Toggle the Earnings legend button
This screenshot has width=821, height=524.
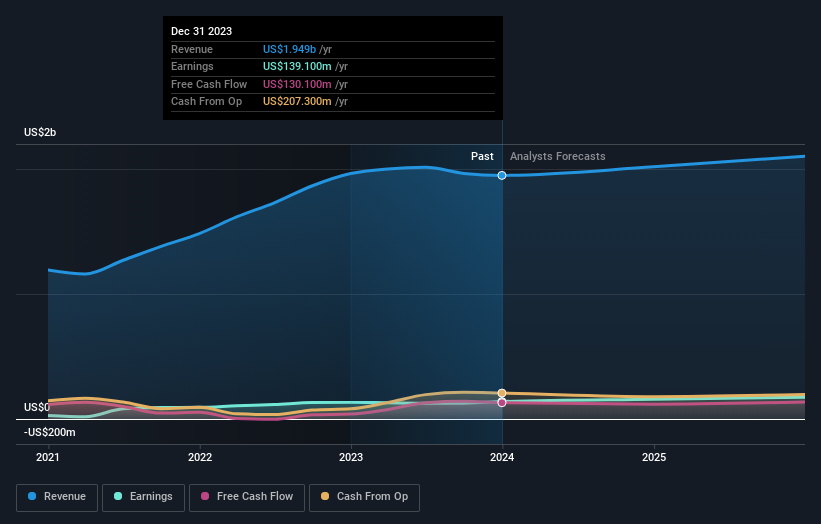(143, 497)
